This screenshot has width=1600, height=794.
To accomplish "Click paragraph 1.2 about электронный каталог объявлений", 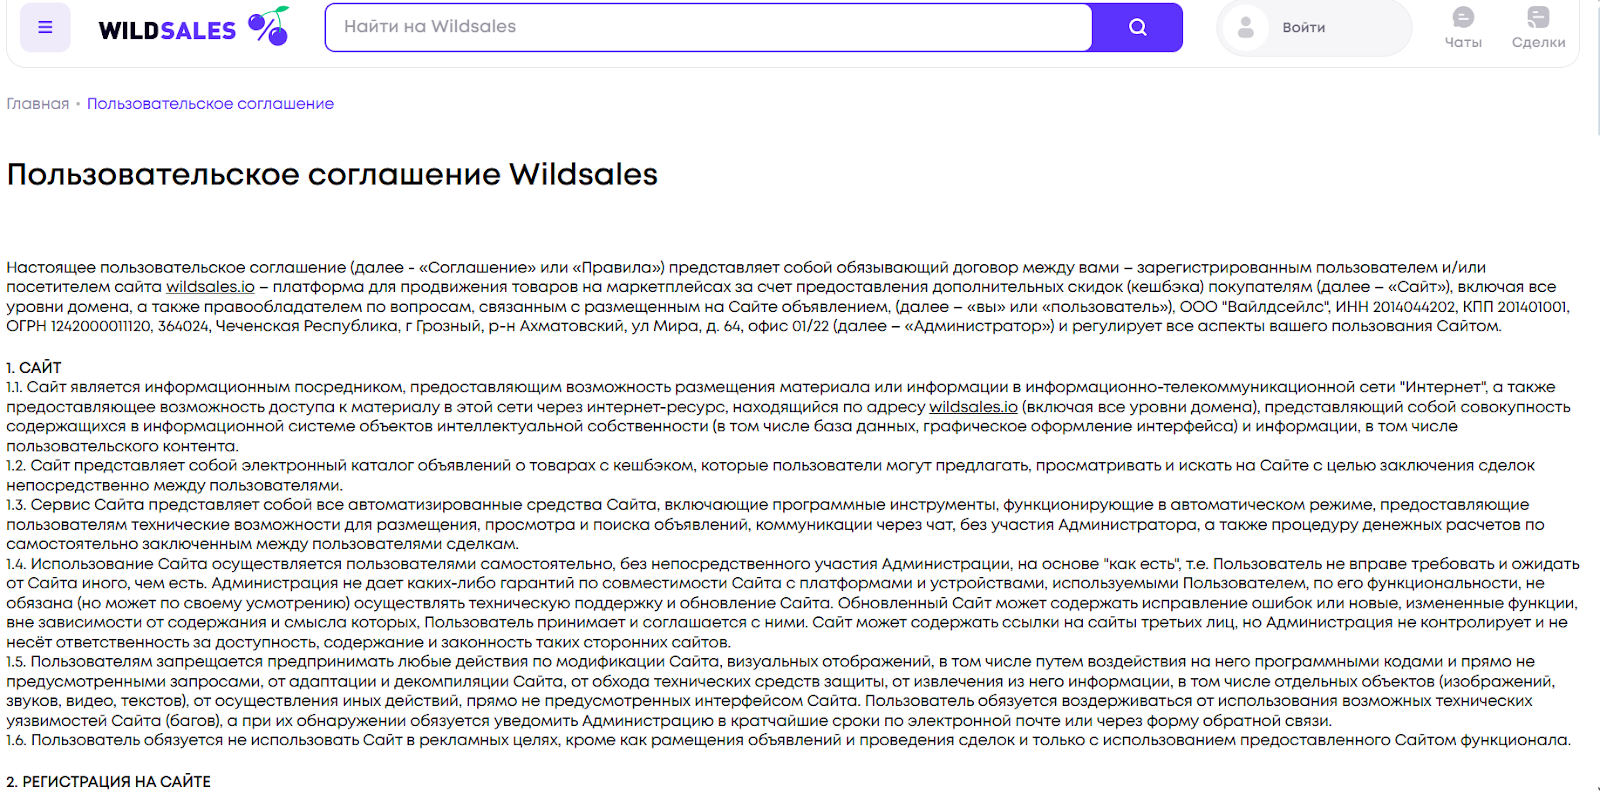I will click(x=771, y=476).
